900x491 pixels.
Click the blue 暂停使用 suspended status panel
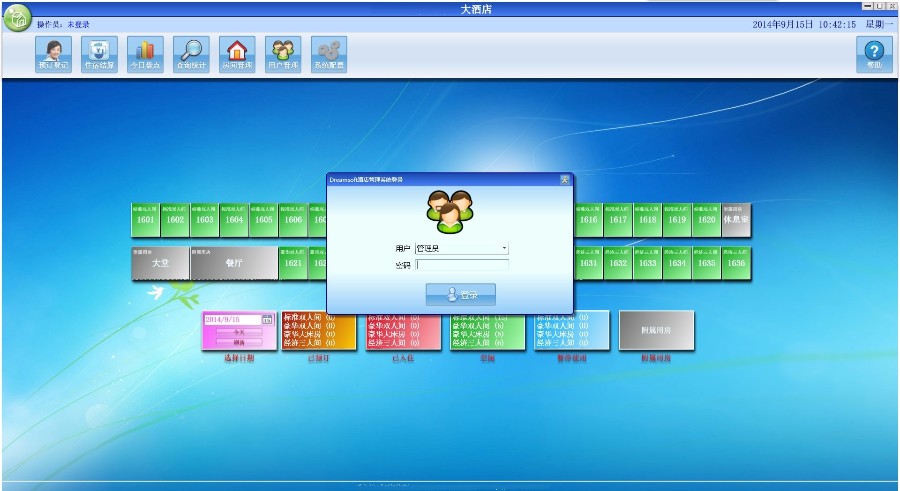coord(572,331)
